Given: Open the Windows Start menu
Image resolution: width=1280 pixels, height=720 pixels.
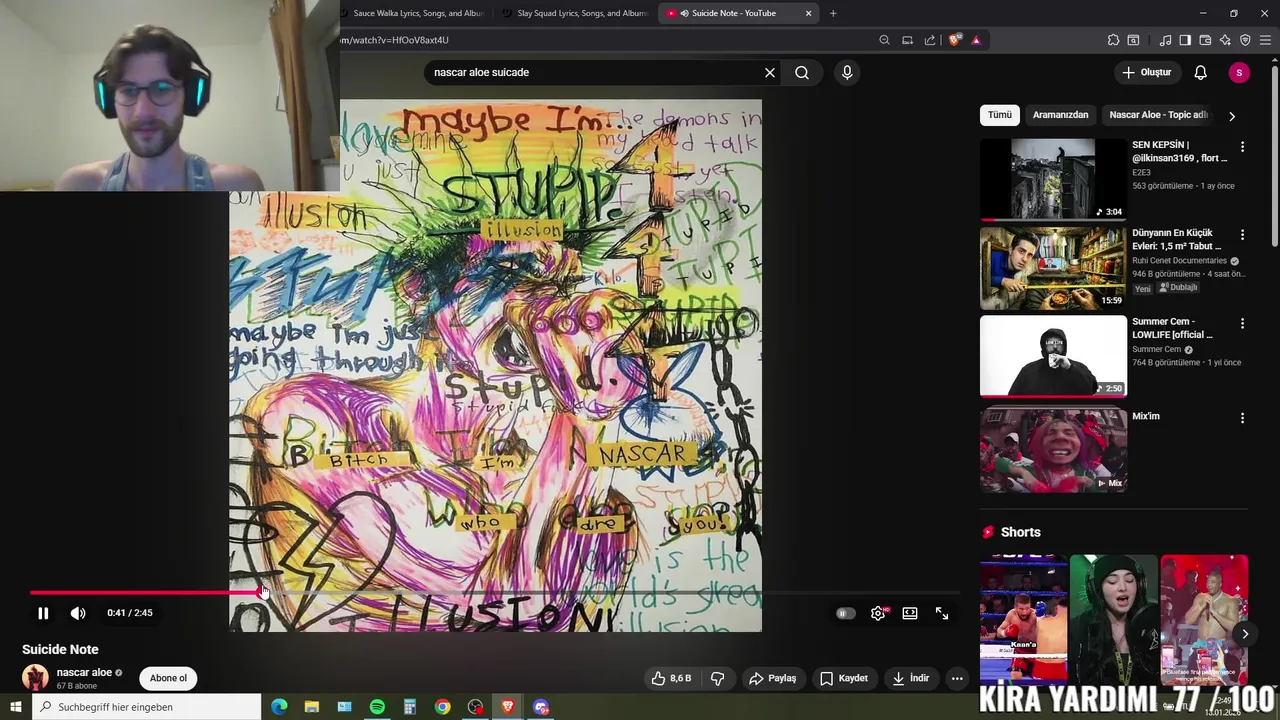Looking at the screenshot, I should (x=15, y=707).
